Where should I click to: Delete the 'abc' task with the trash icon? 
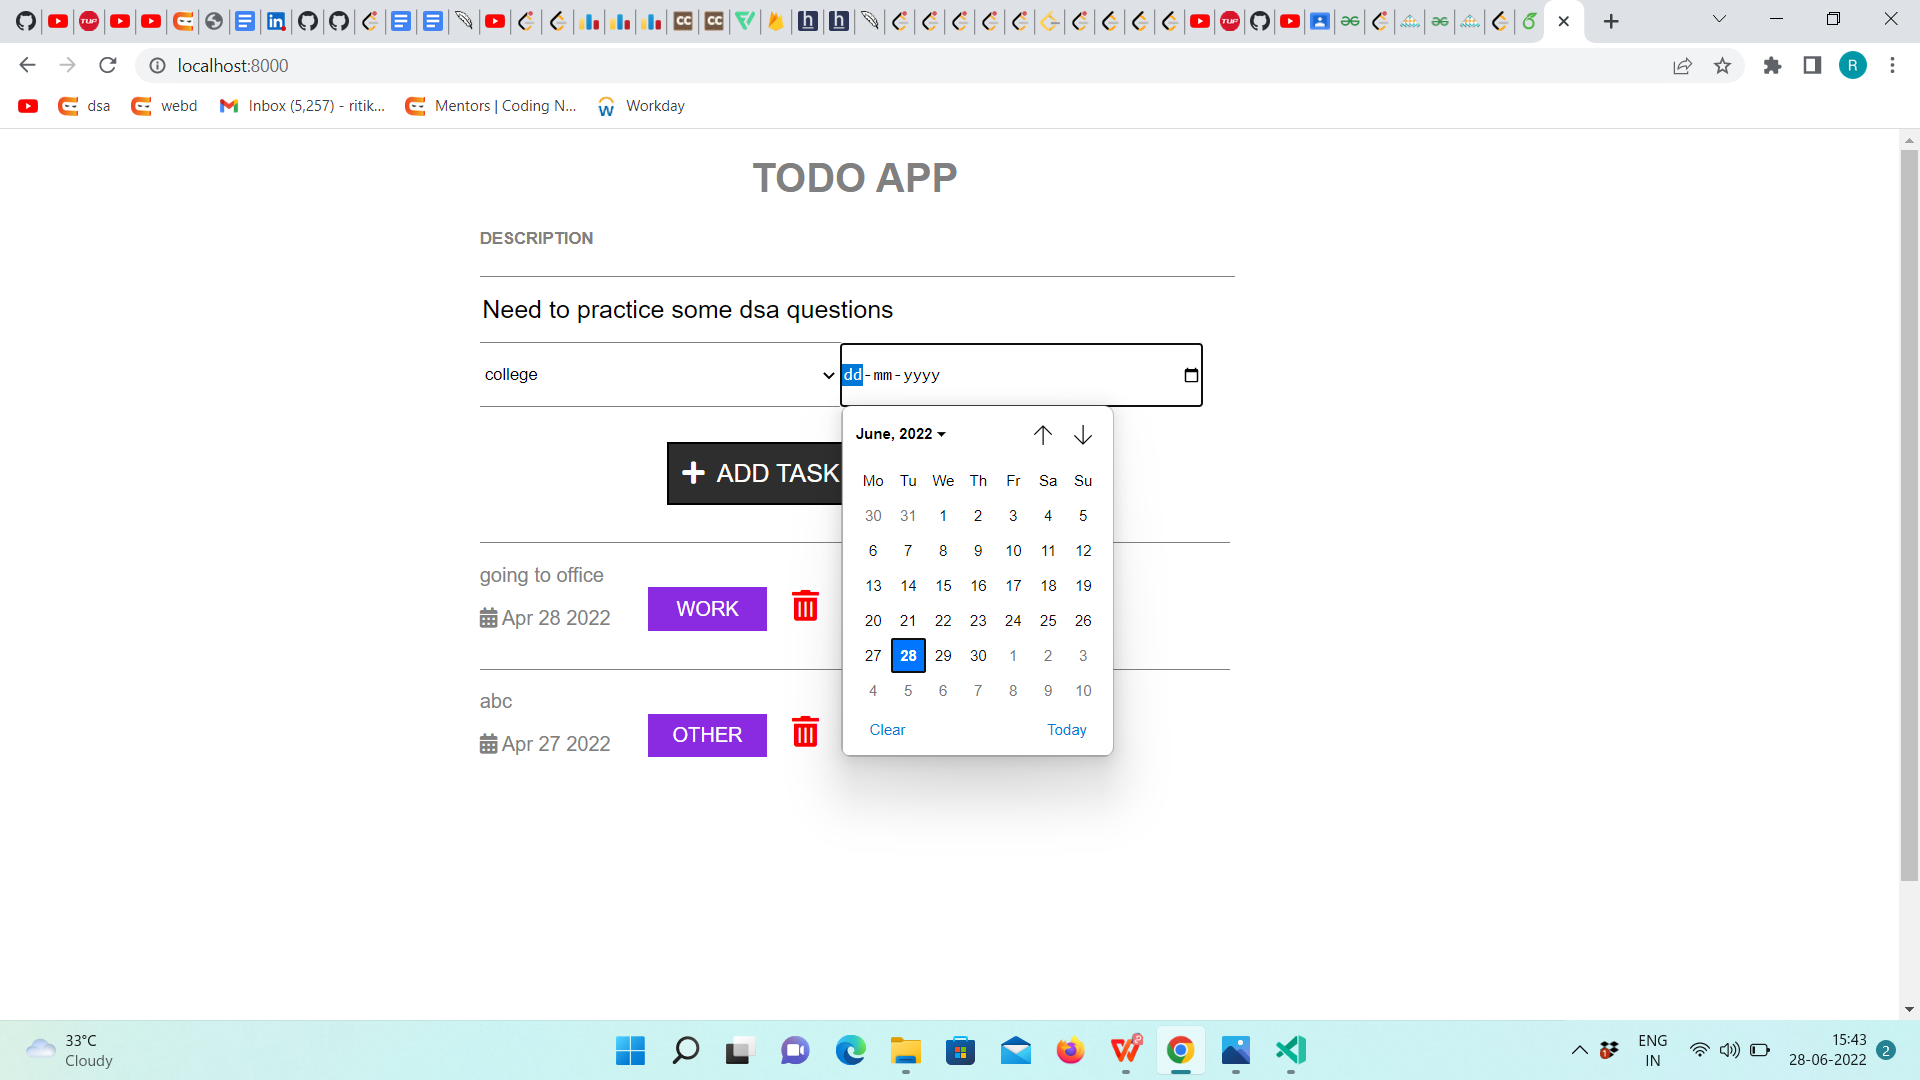[805, 732]
